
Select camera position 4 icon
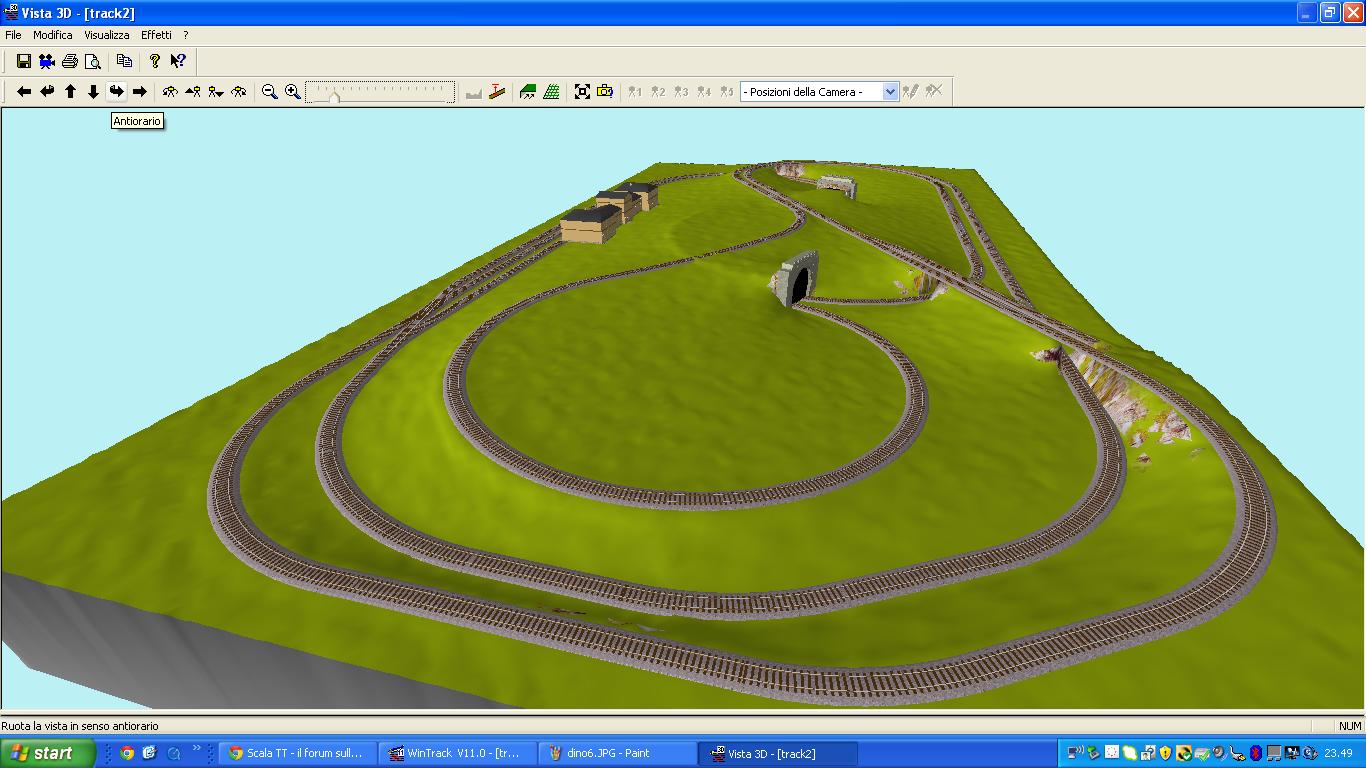[704, 92]
